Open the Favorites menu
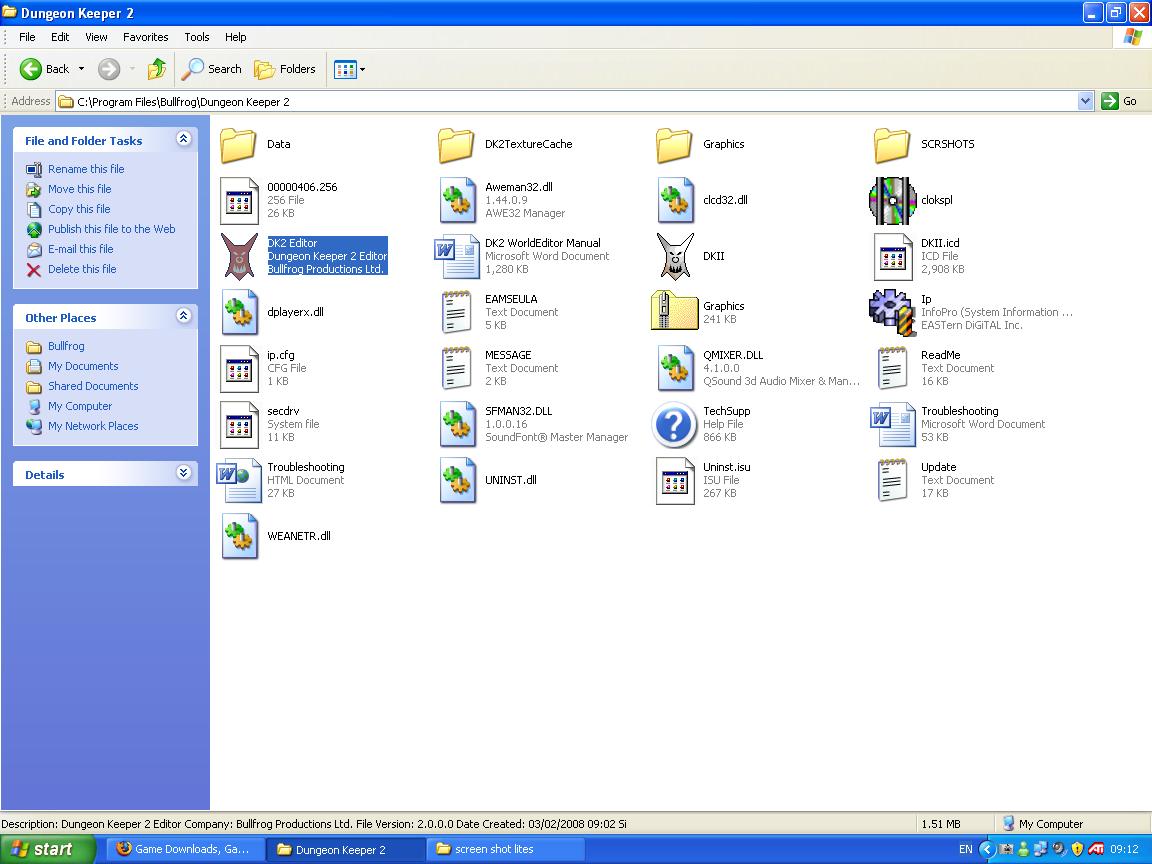1152x864 pixels. [146, 37]
